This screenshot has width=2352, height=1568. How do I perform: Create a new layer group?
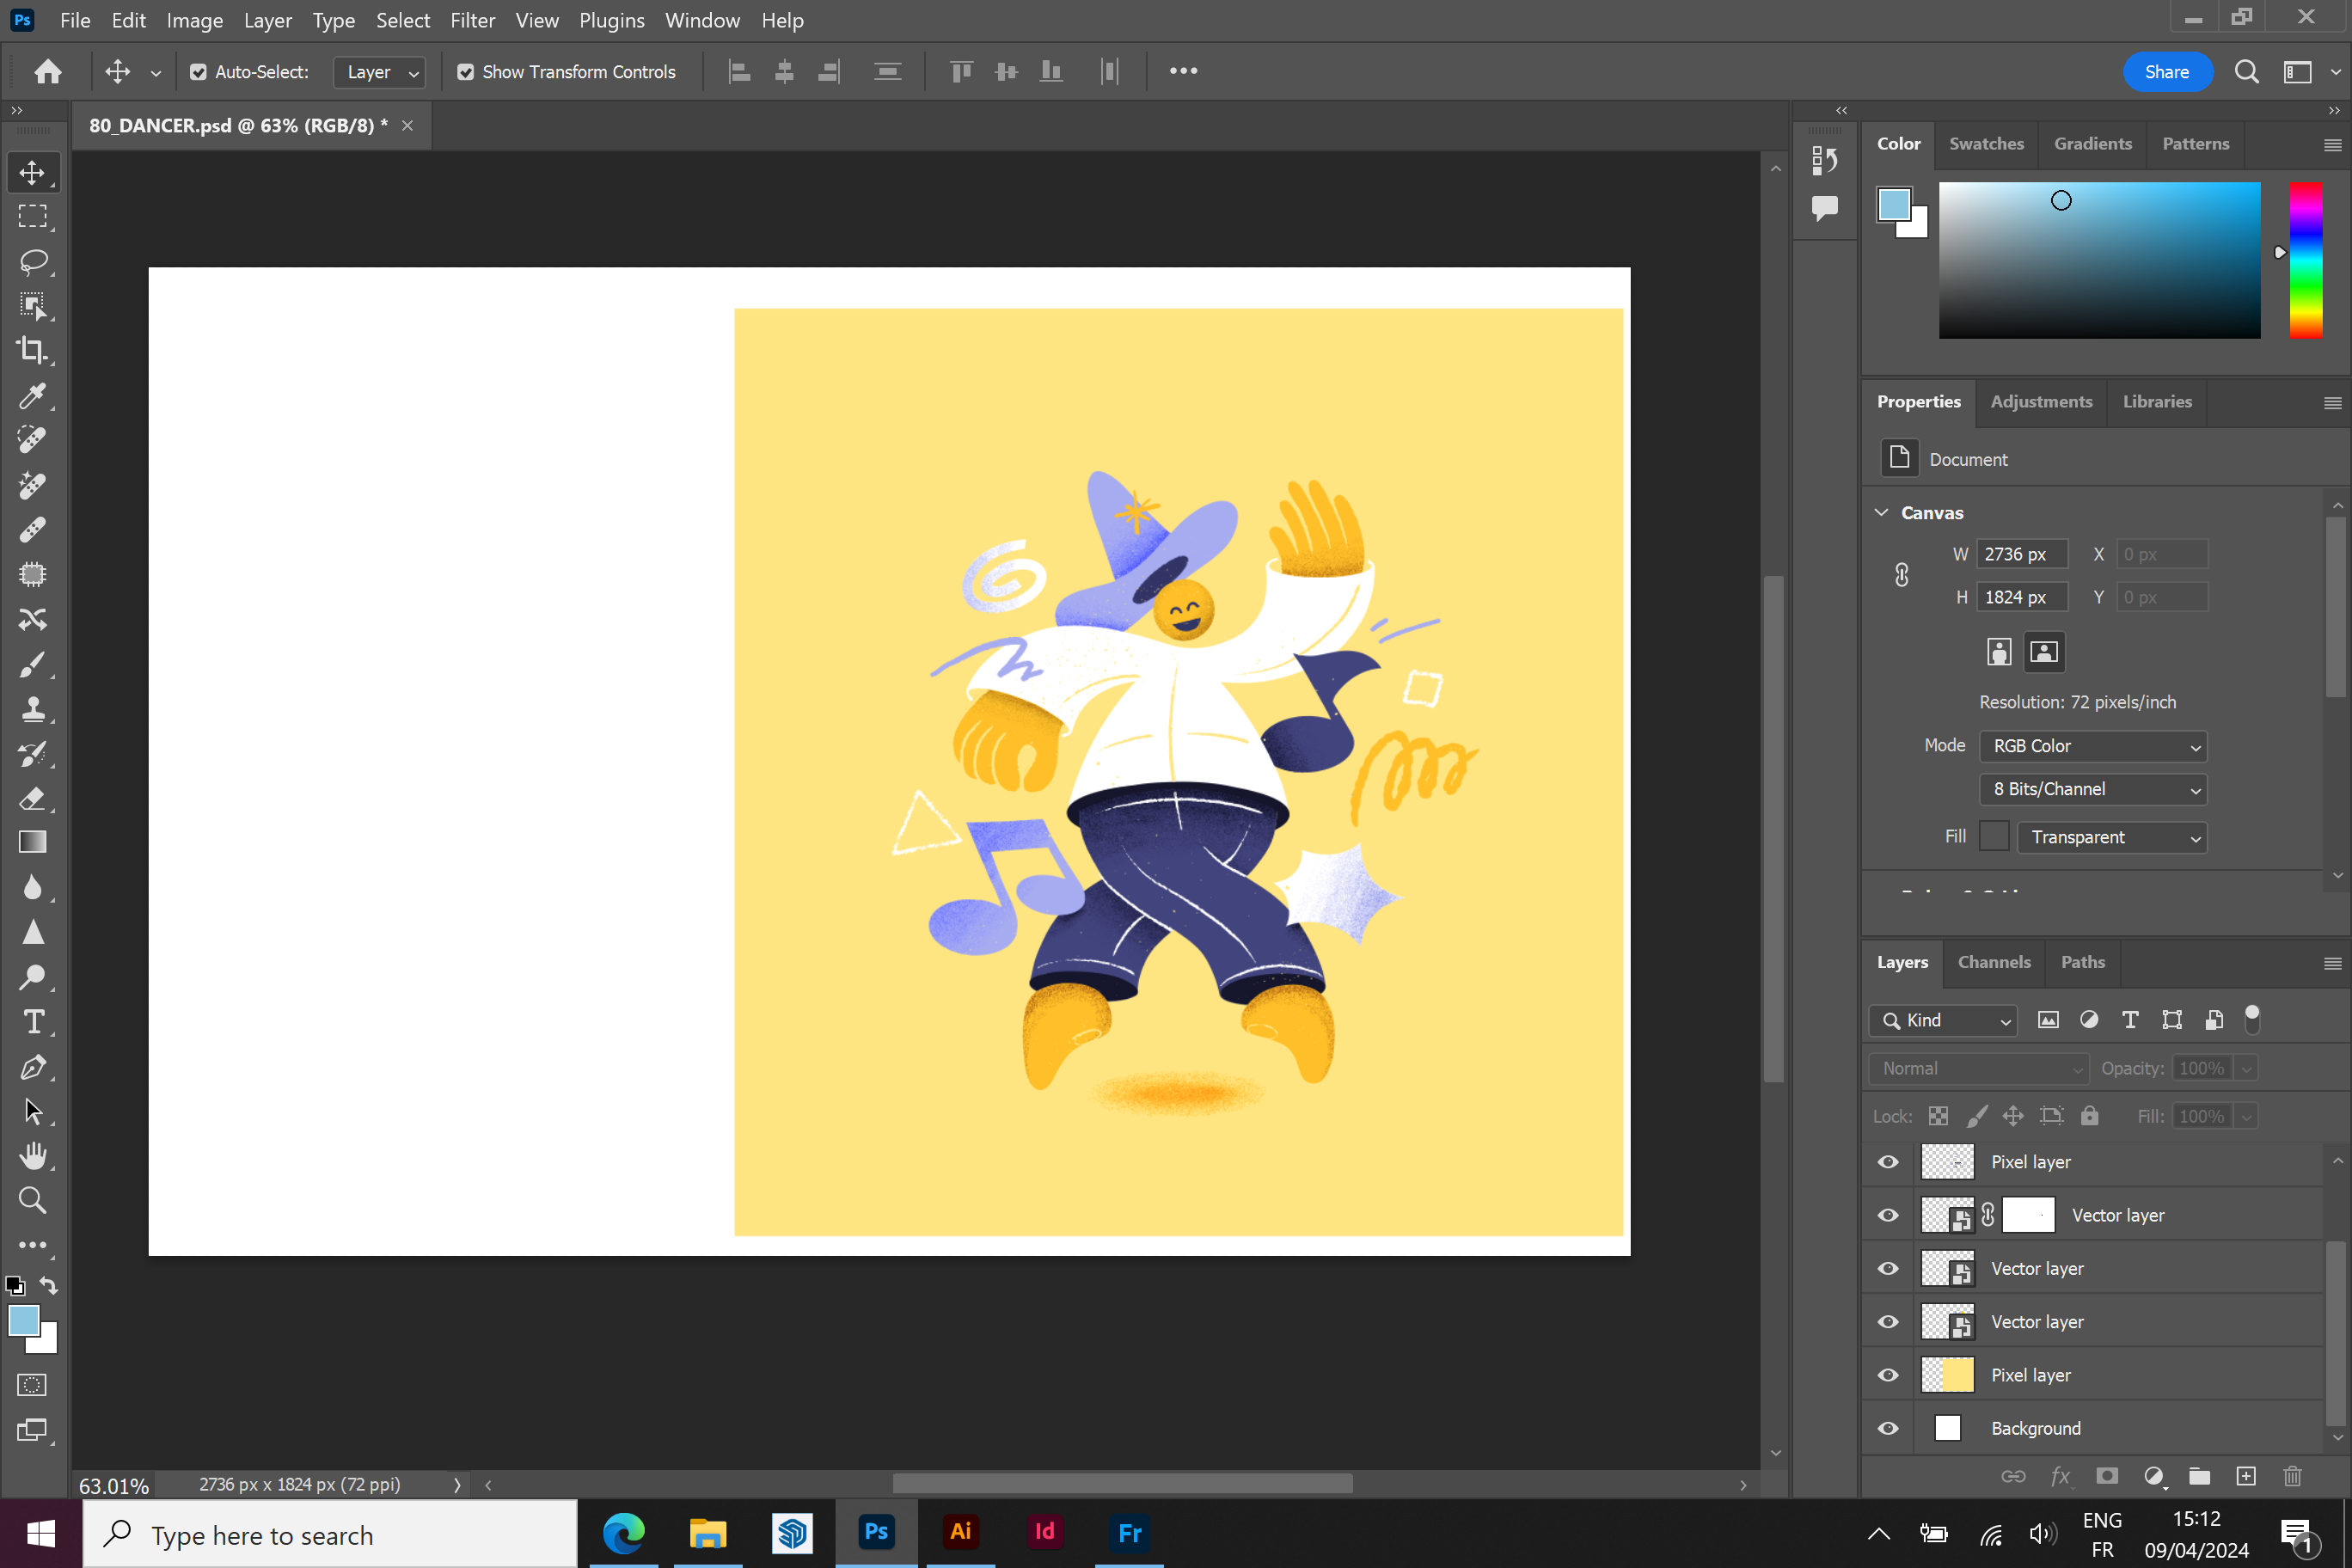2199,1476
